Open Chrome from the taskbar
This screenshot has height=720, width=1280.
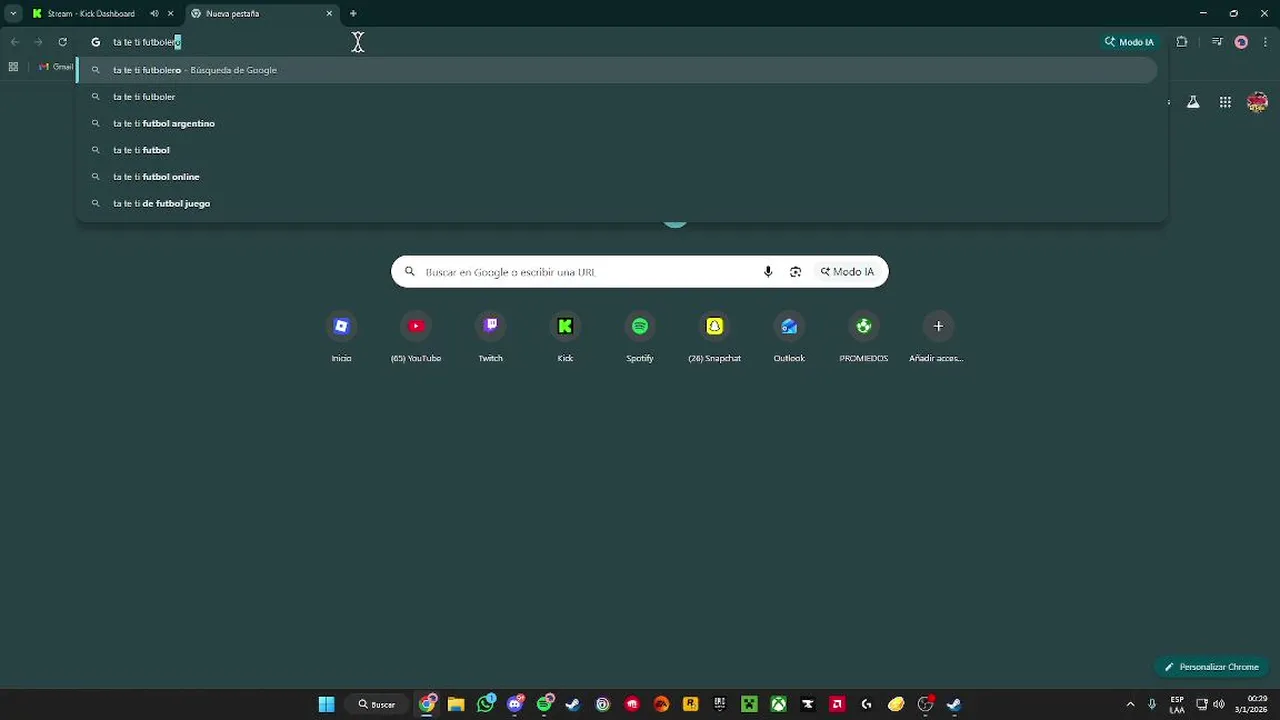427,704
